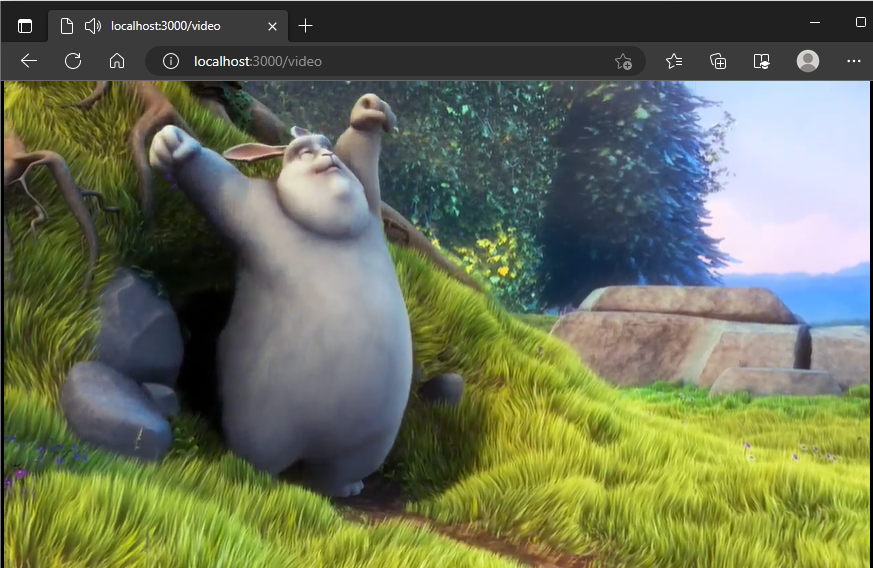Add this page to favorites
Viewport: 873px width, 568px height.
[623, 61]
